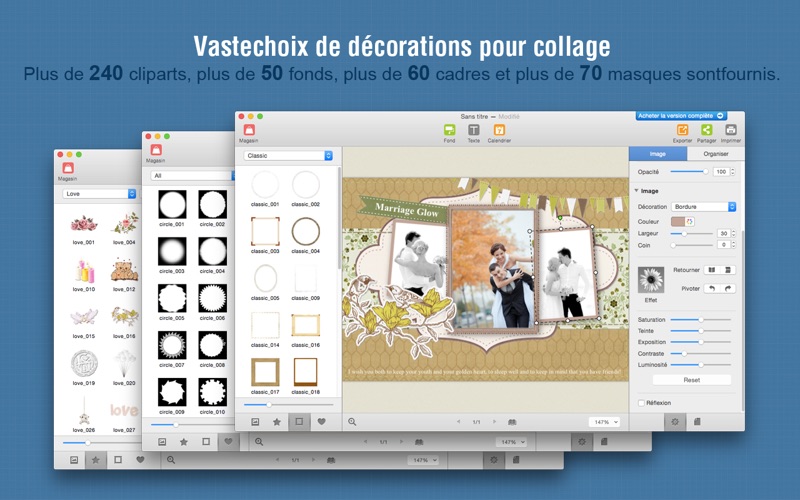The width and height of the screenshot is (800, 500).
Task: Click the rotate right Pivoter icon
Action: pos(728,289)
